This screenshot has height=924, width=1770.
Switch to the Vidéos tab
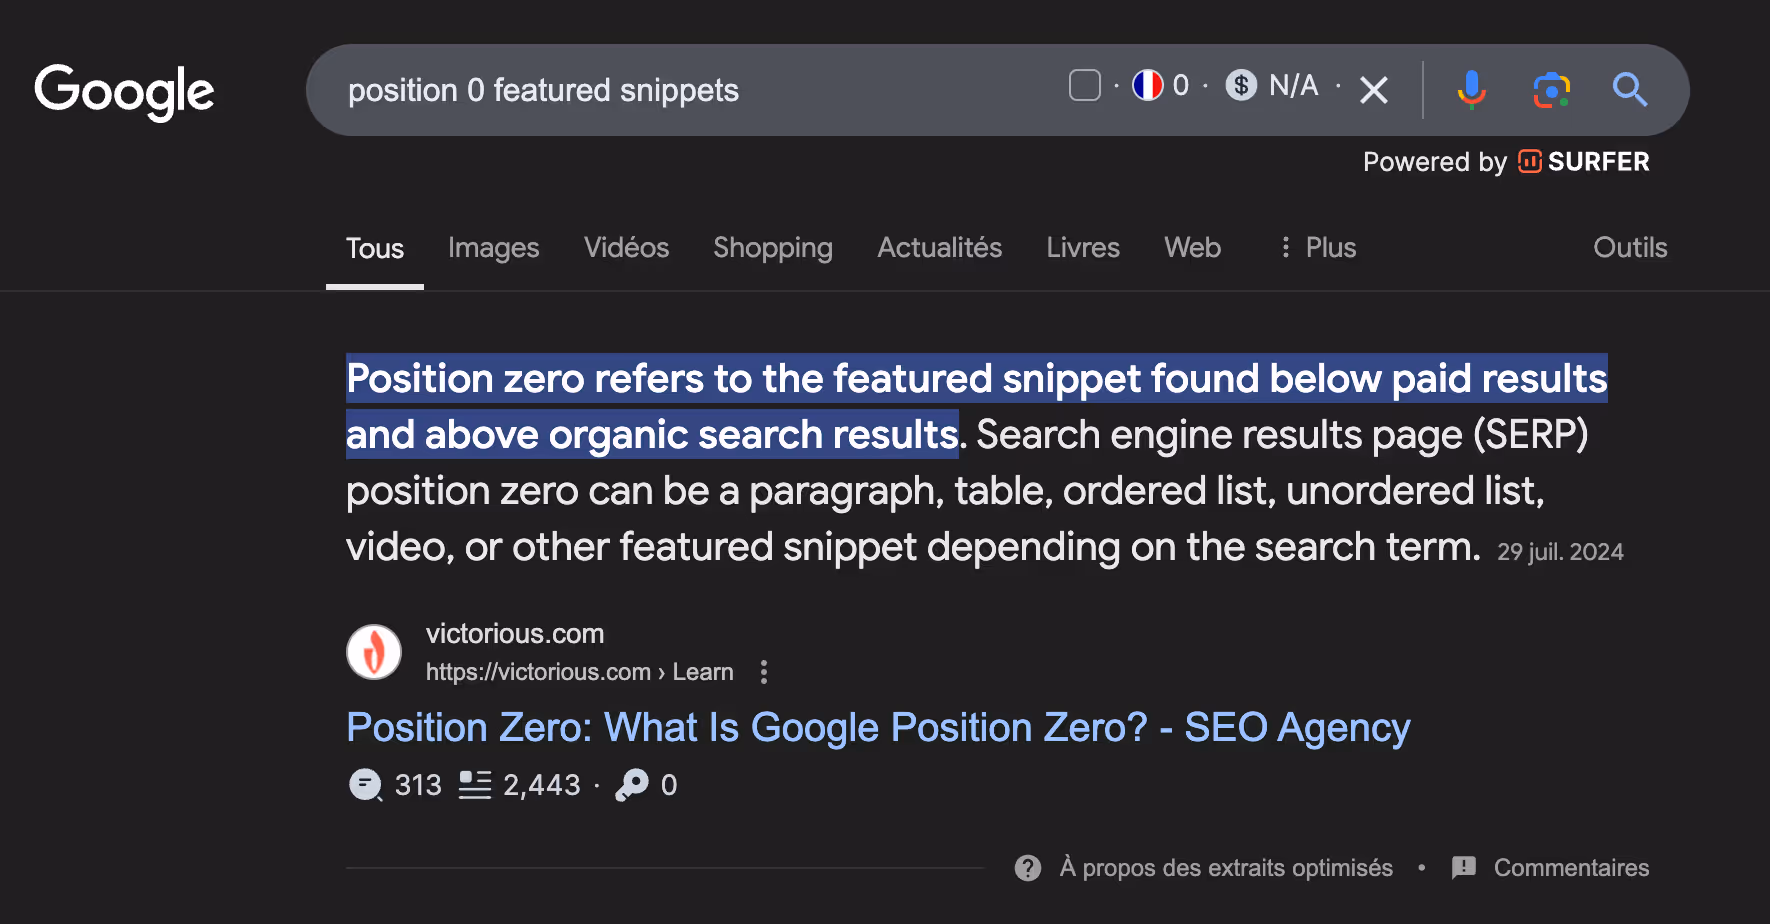pos(627,248)
